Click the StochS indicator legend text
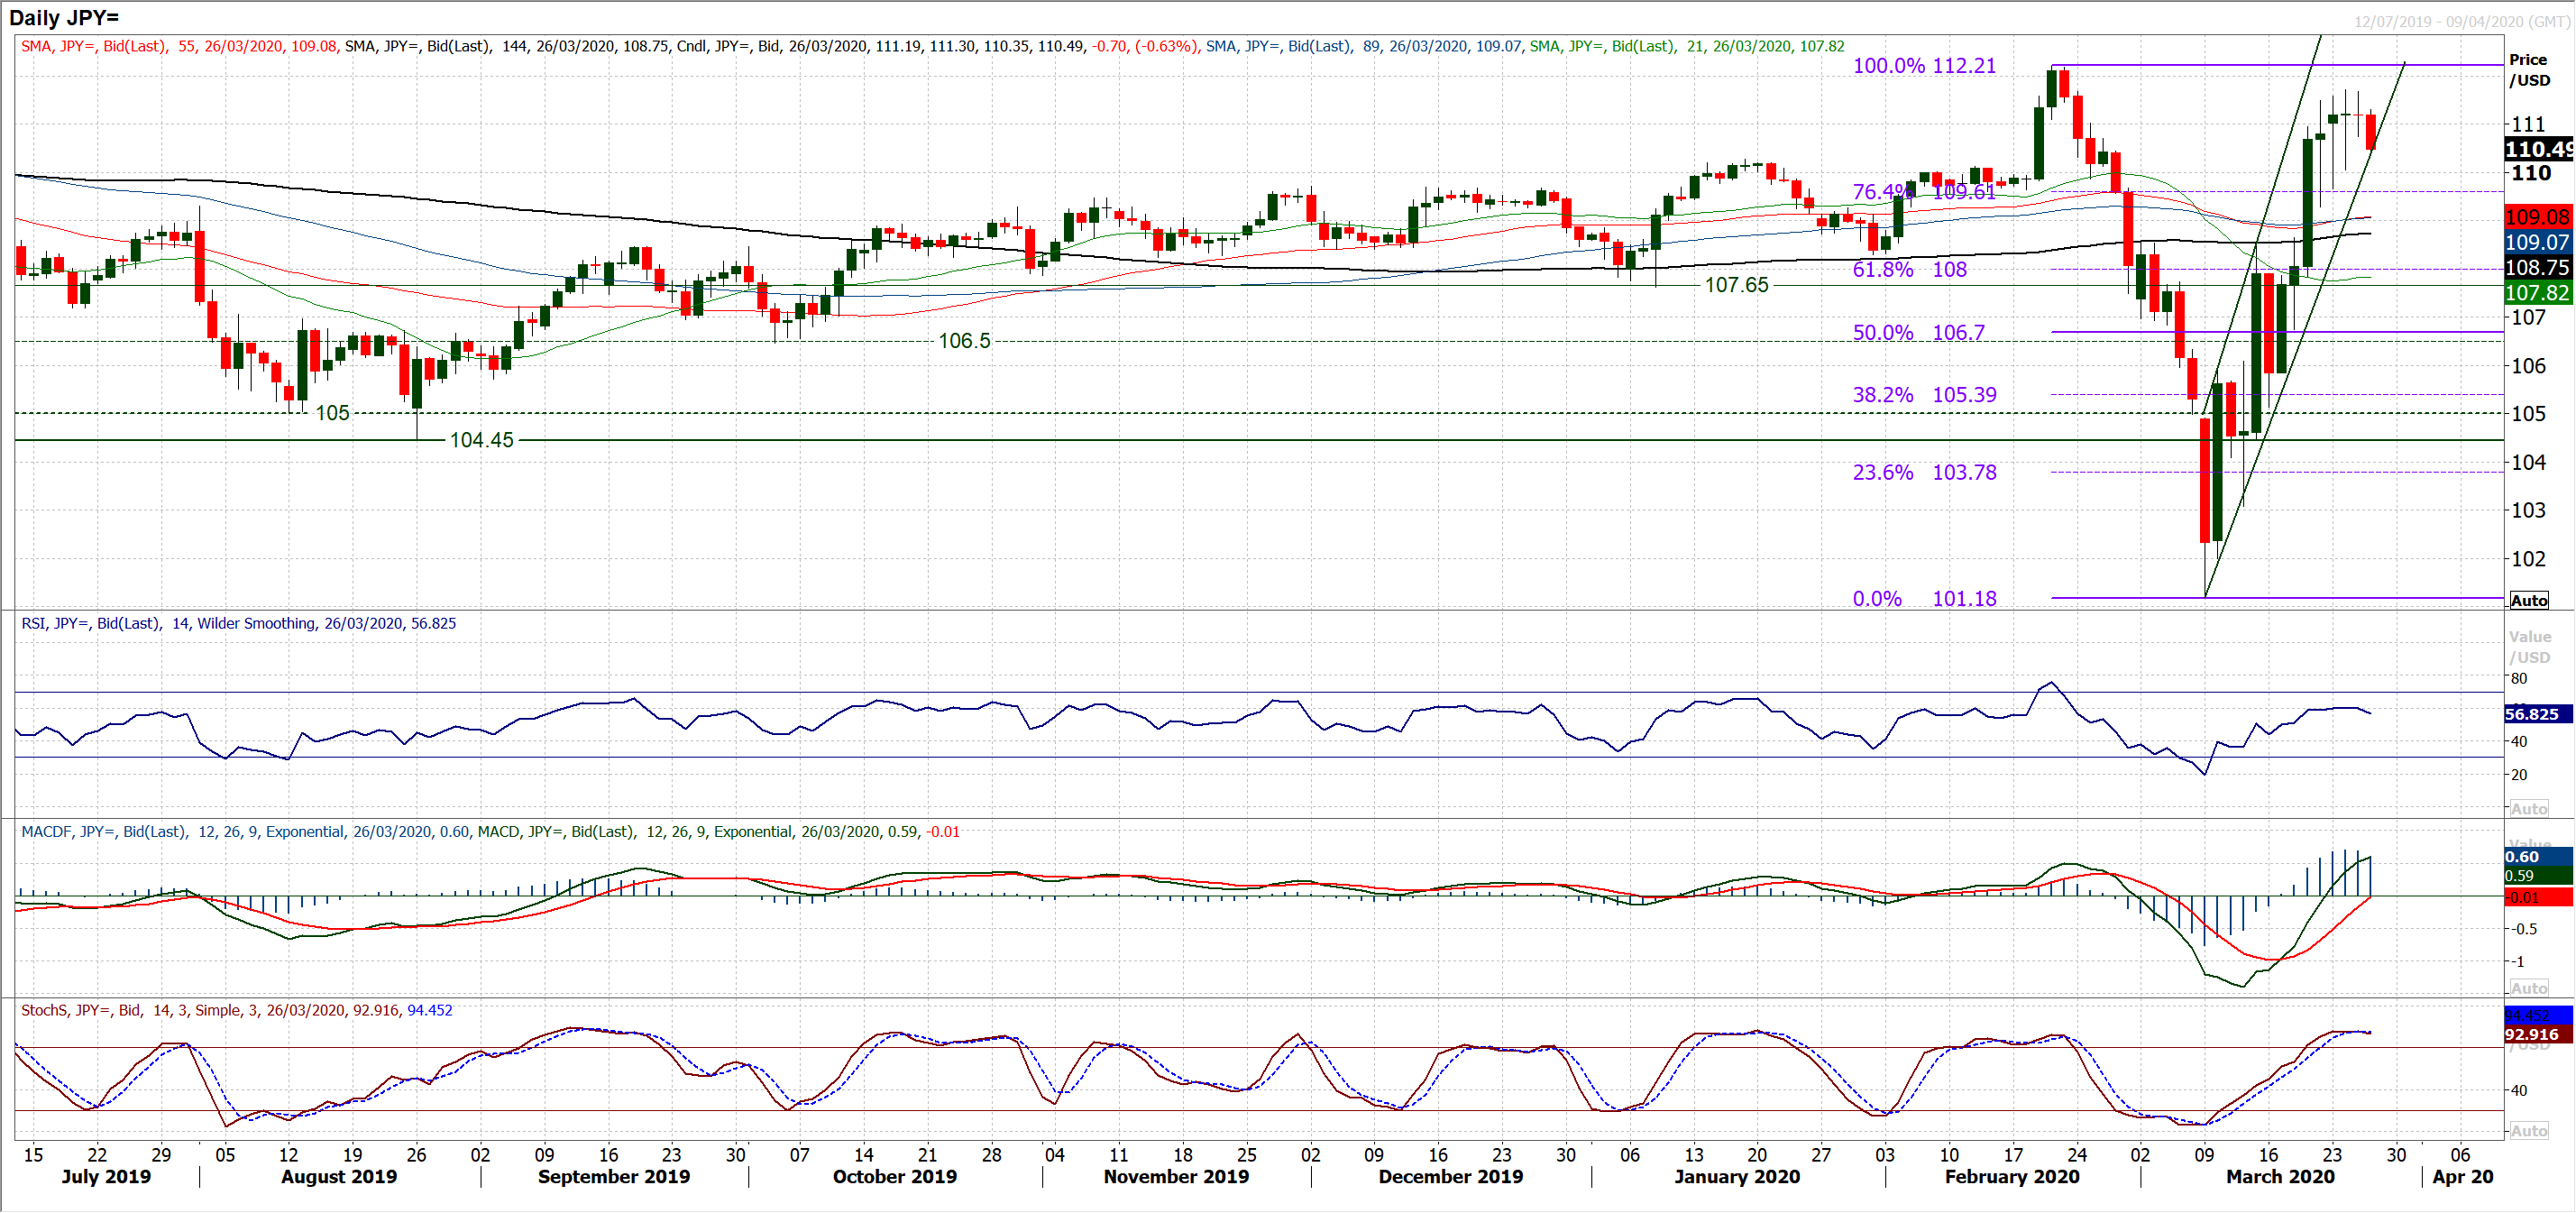This screenshot has height=1213, width=2576. click(x=236, y=1010)
